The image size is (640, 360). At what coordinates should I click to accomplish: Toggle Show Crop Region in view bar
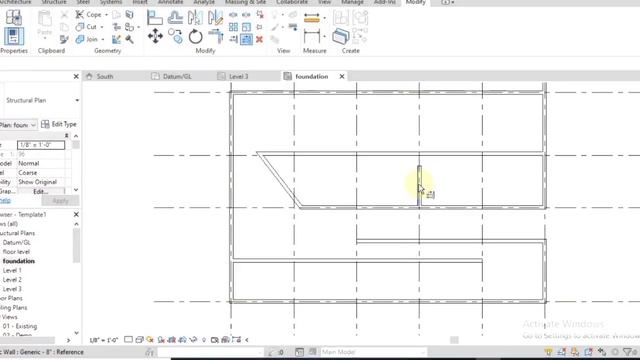pyautogui.click(x=182, y=340)
